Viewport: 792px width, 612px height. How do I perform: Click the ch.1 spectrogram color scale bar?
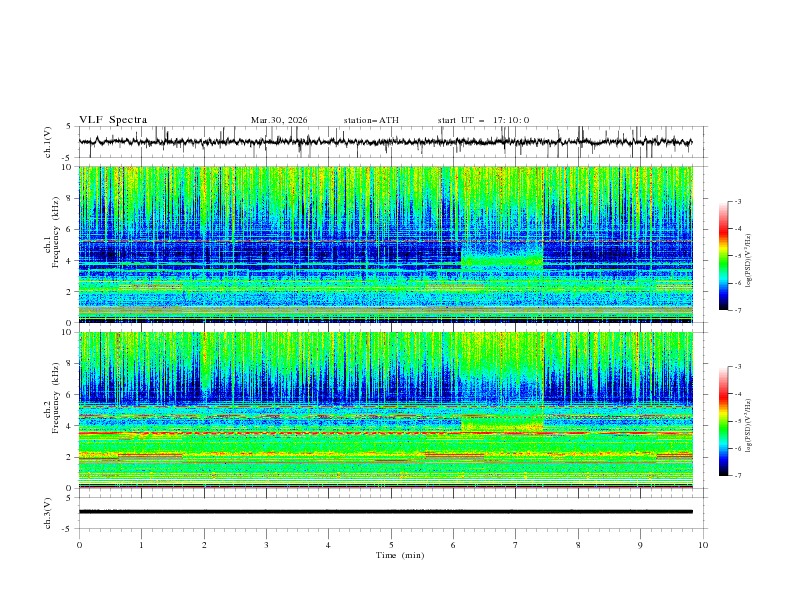[723, 256]
